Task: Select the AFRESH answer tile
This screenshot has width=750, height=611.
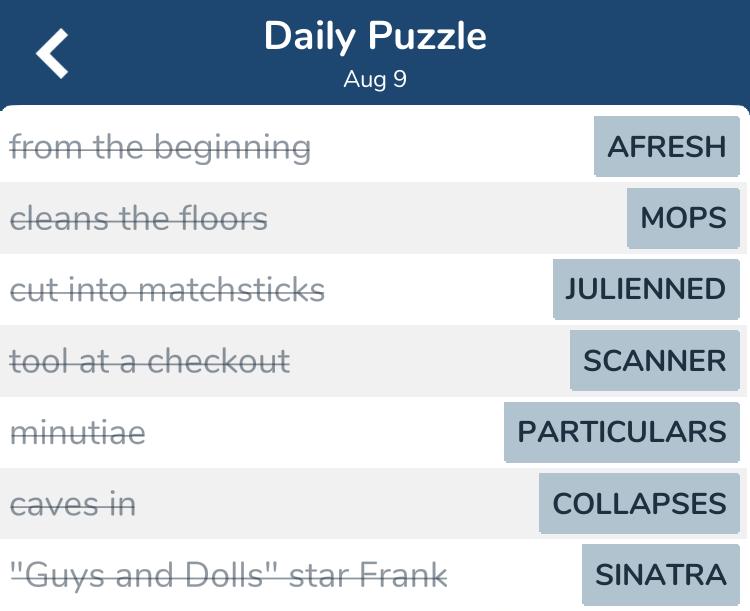Action: 667,146
